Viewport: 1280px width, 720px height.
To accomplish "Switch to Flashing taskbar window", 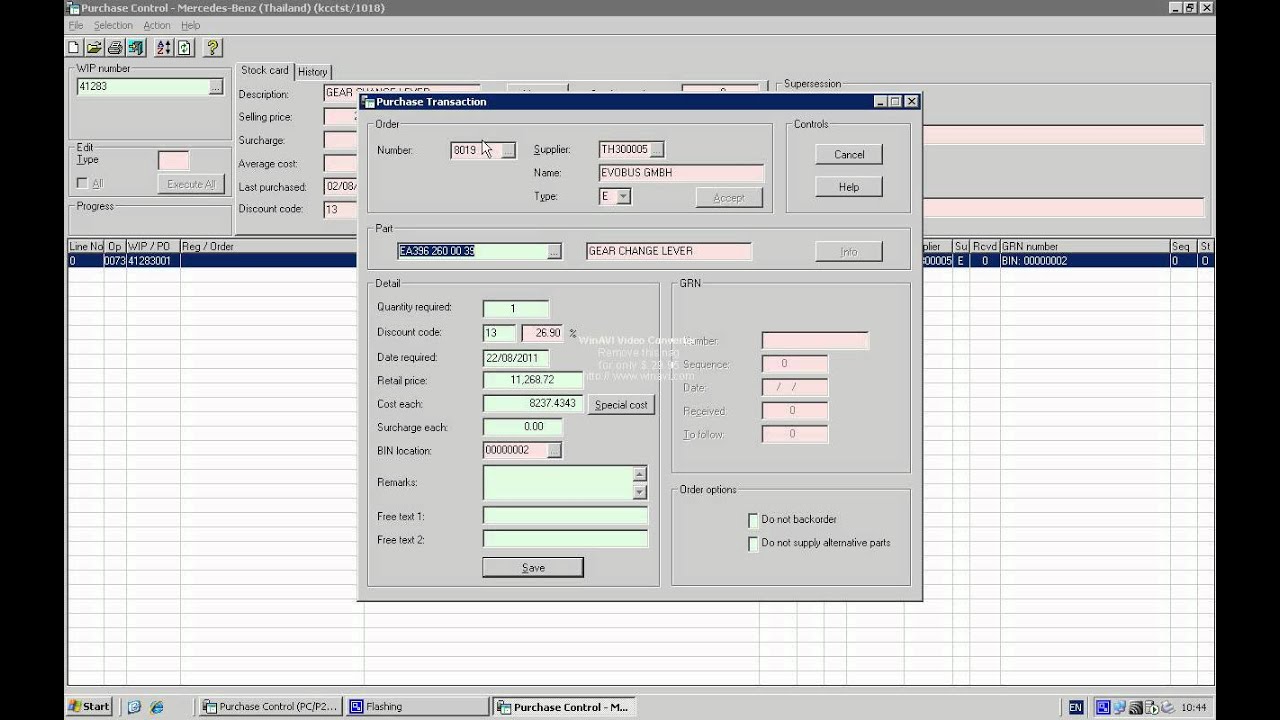I will [x=417, y=706].
